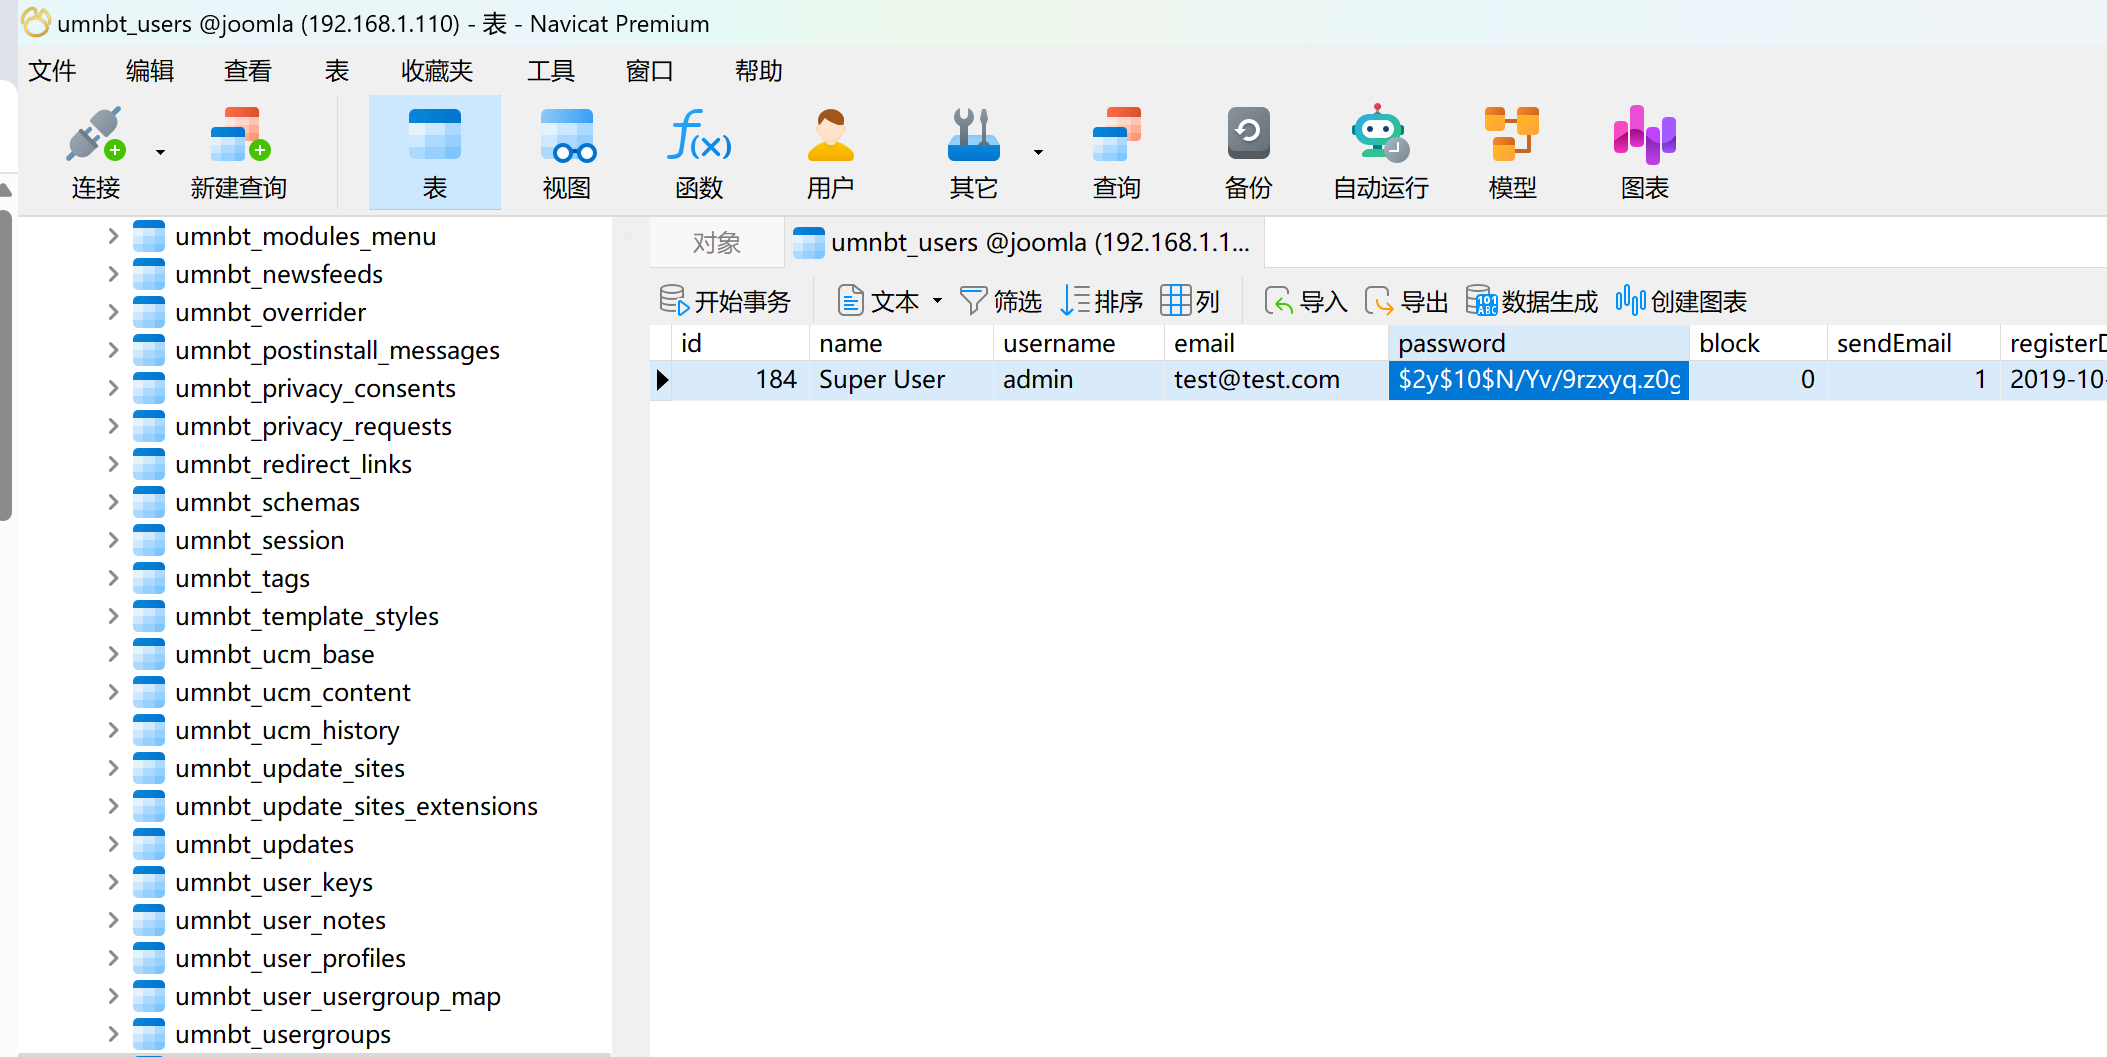Click the Export (导出) button
Image resolution: width=2107 pixels, height=1057 pixels.
[1407, 301]
